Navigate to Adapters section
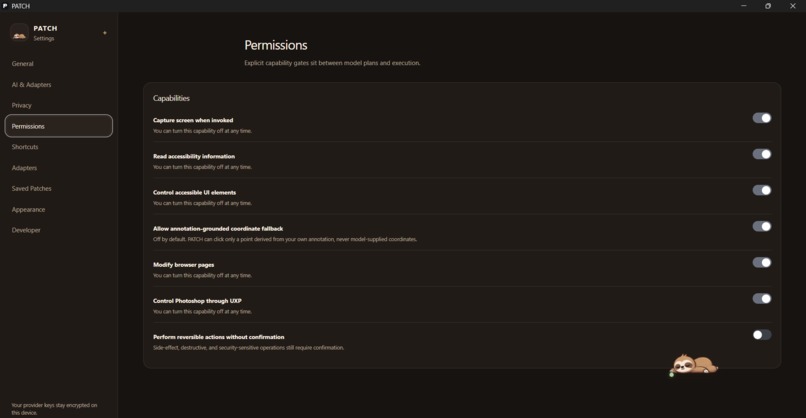 59,168
